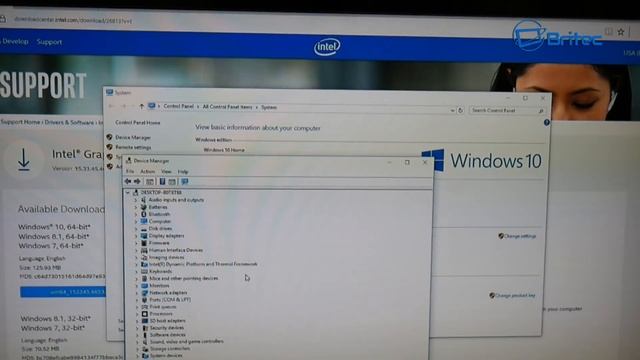Open Remote settings link in System sidebar
The image size is (640, 360).
point(133,147)
